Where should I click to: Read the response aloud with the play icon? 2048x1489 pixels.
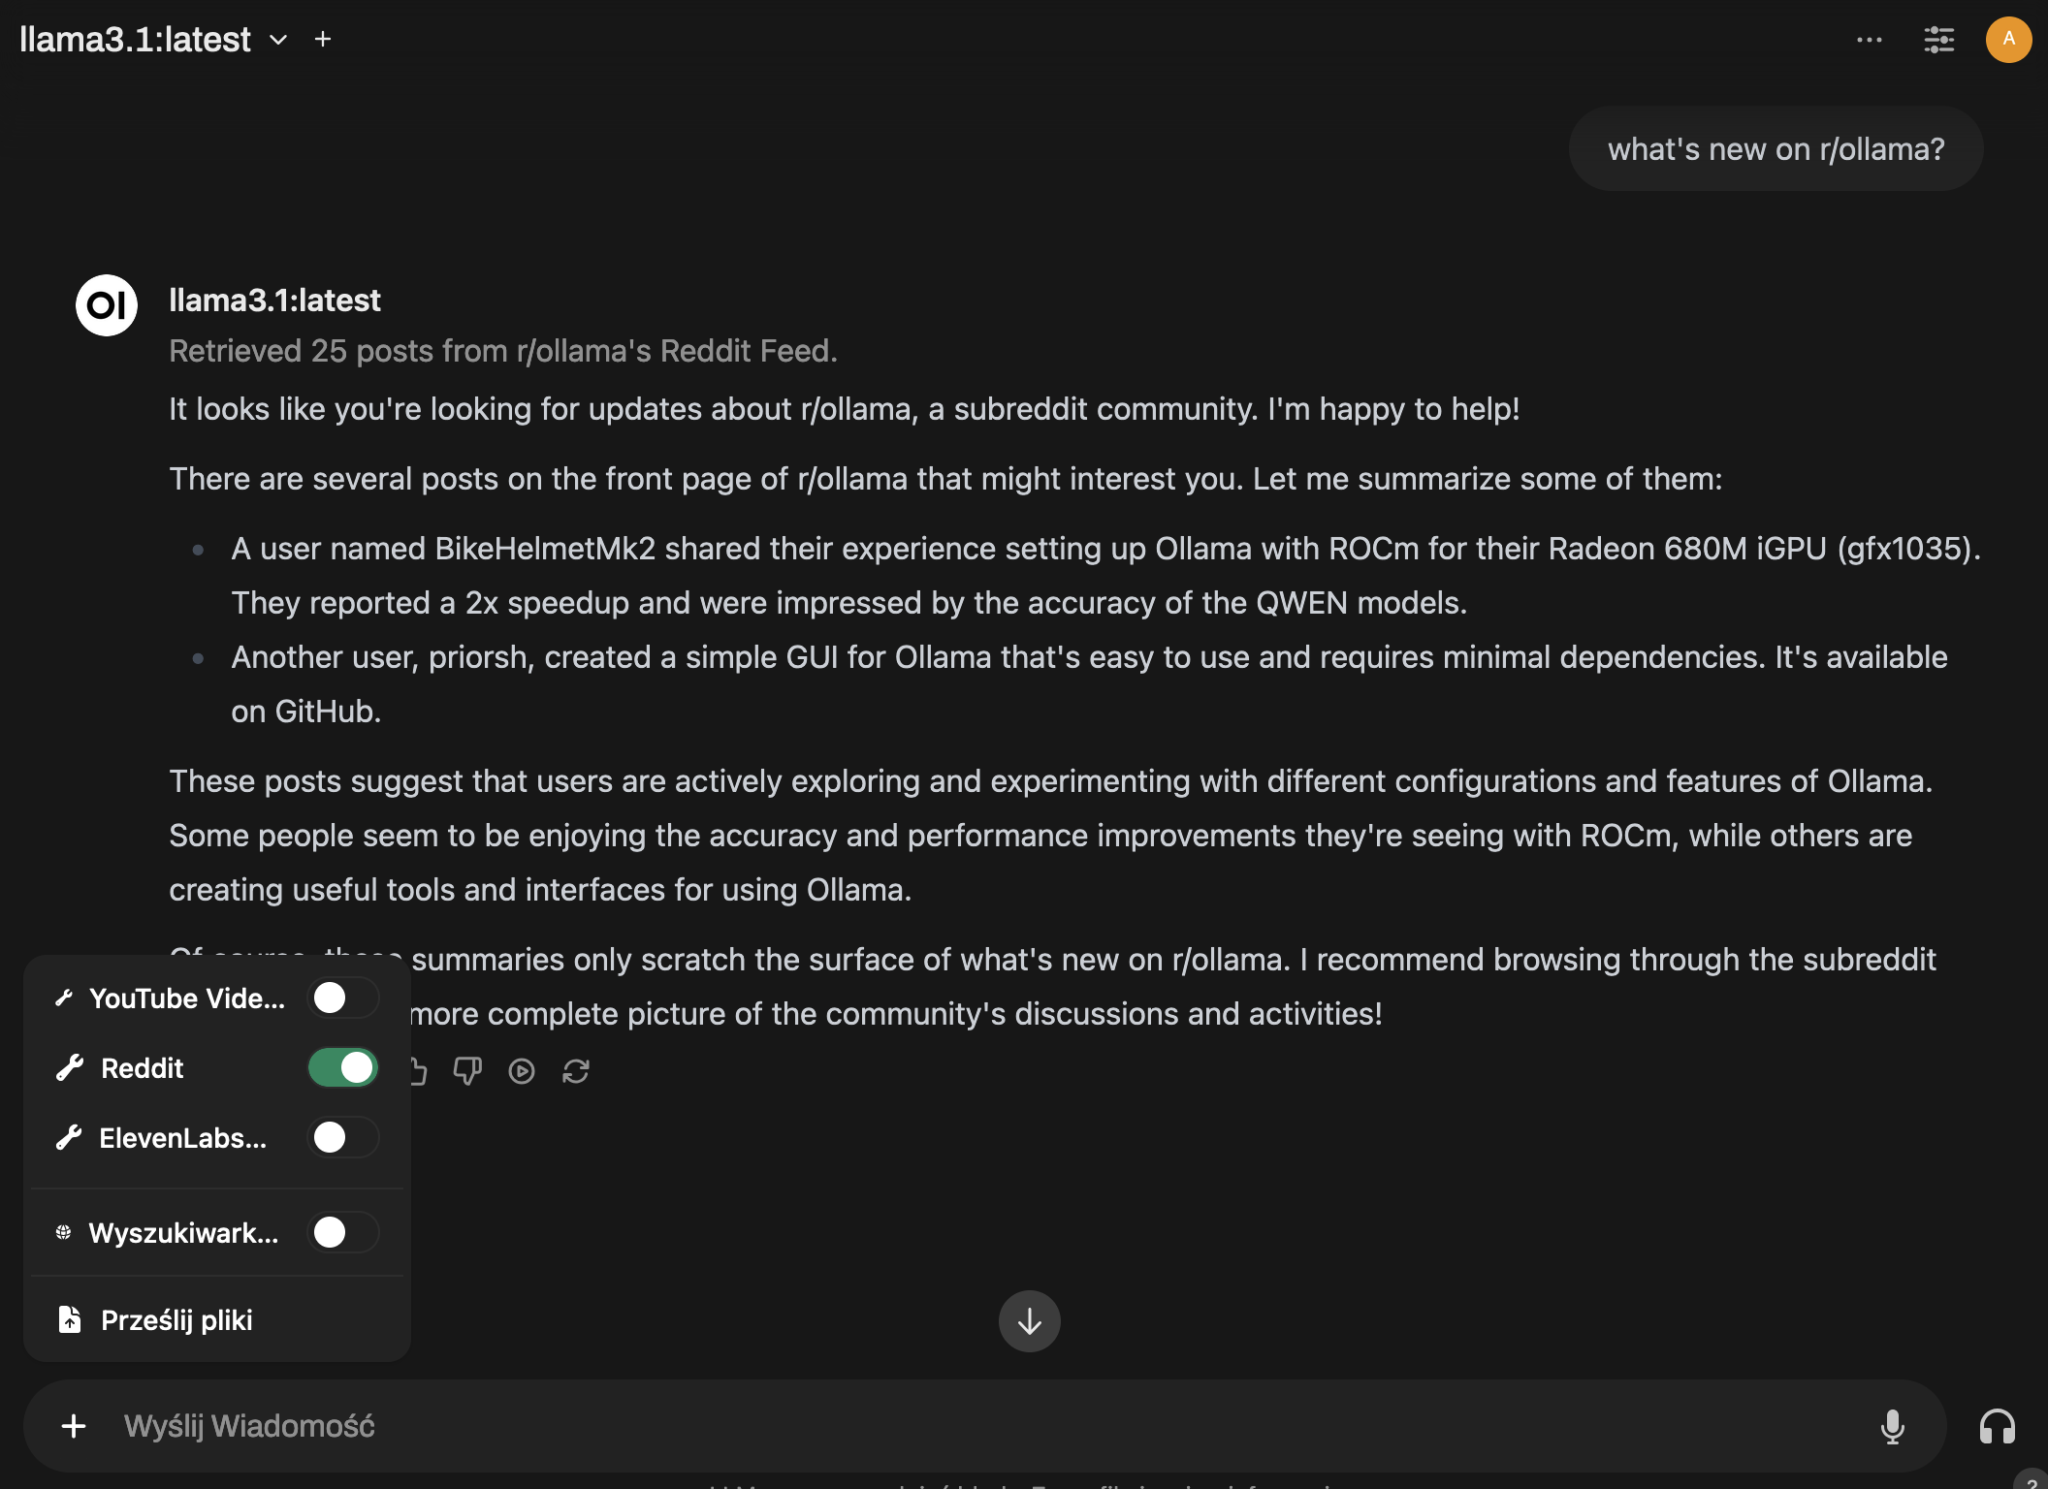tap(522, 1070)
